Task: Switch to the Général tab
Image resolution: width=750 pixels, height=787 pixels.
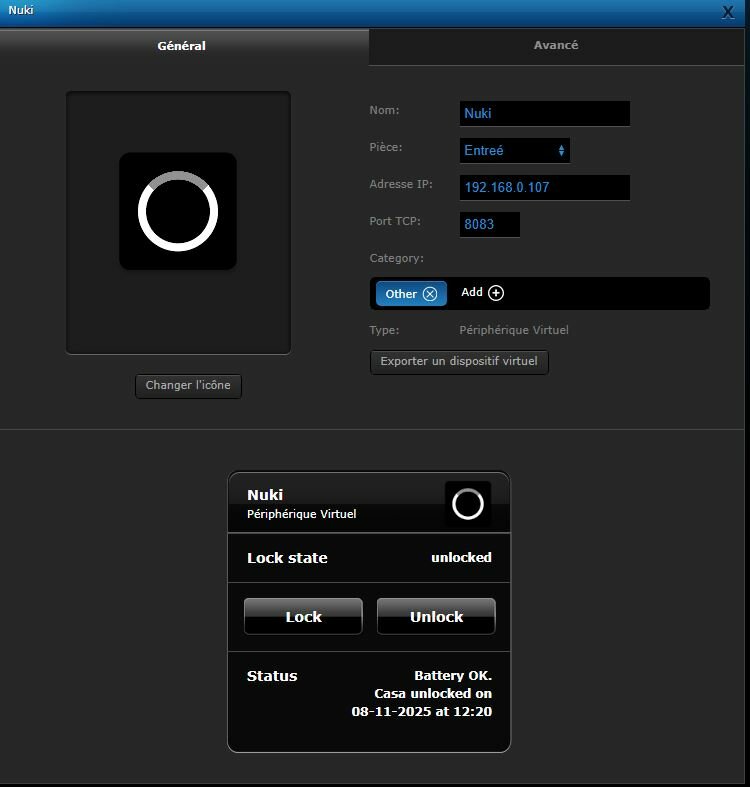Action: click(182, 46)
